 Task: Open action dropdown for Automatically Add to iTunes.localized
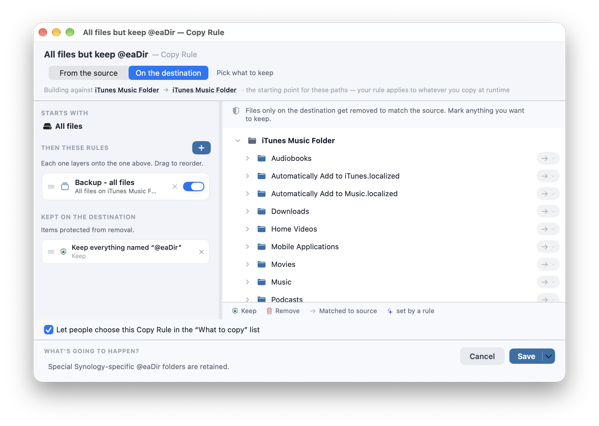(548, 176)
